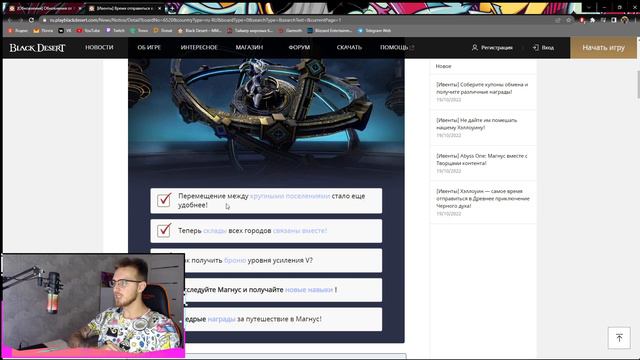Screen dimensions: 640x360
Task: Open the VK bookmark
Action: [65, 31]
